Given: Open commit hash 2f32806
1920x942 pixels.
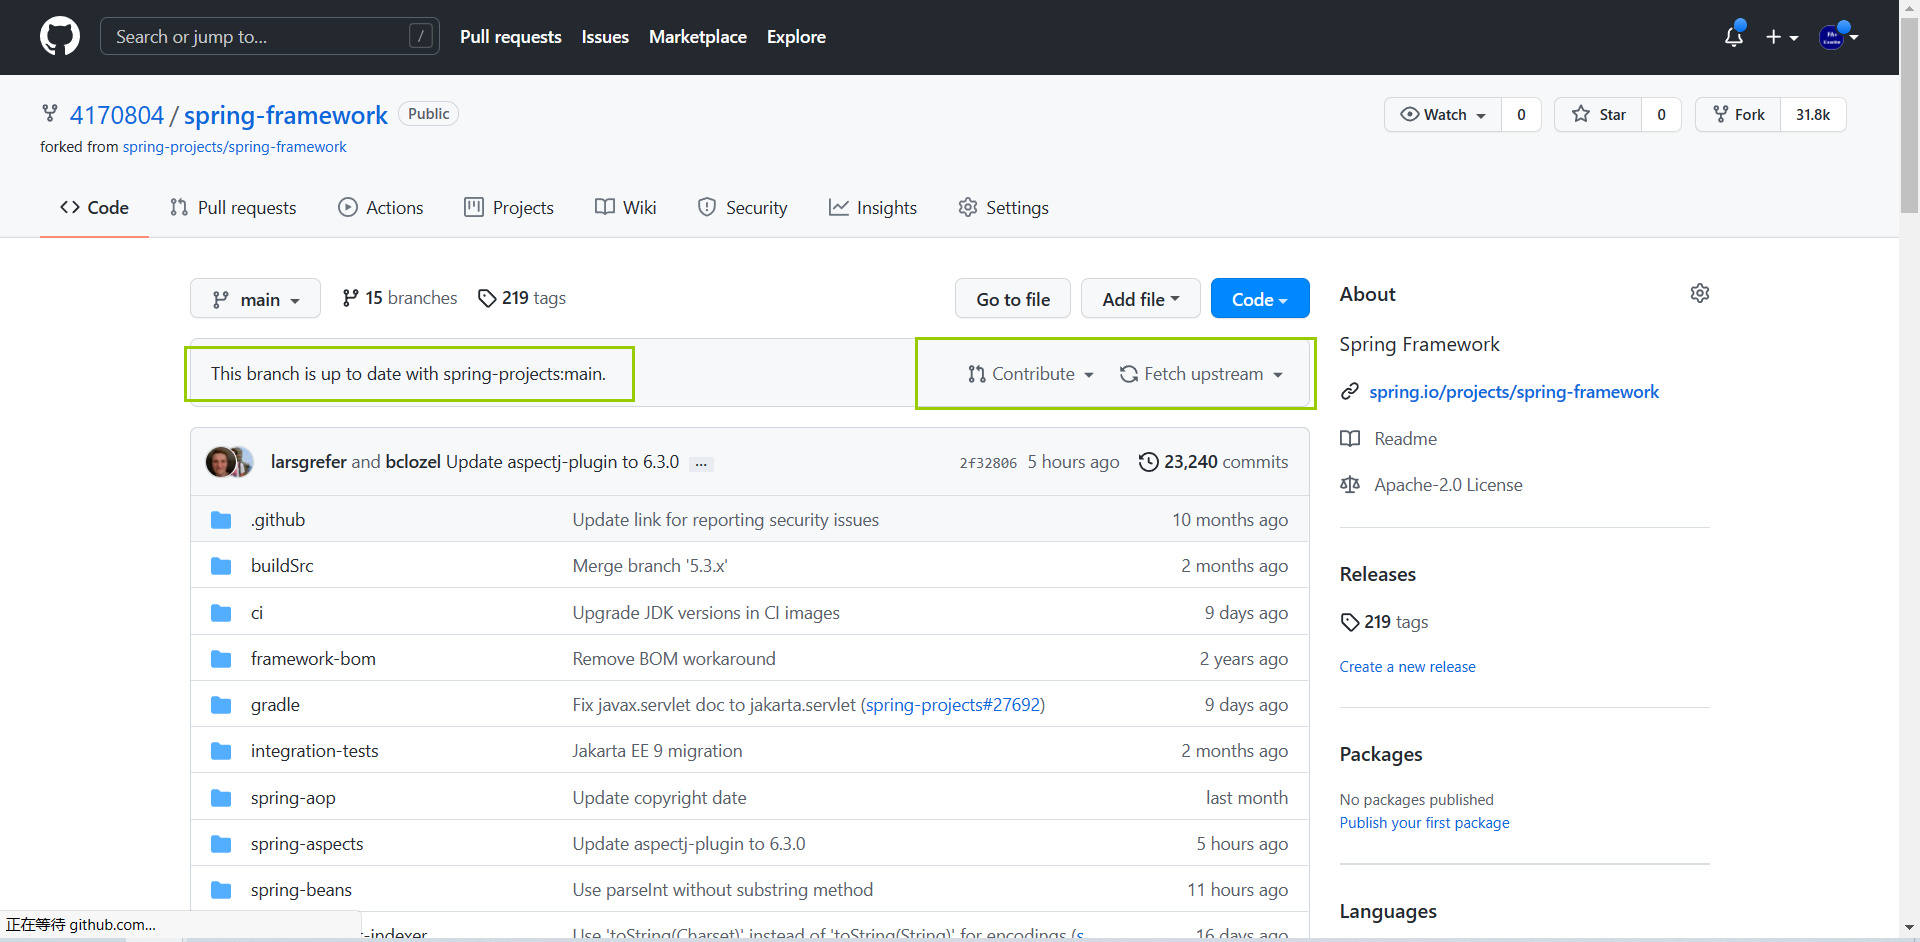Looking at the screenshot, I should click(x=988, y=463).
